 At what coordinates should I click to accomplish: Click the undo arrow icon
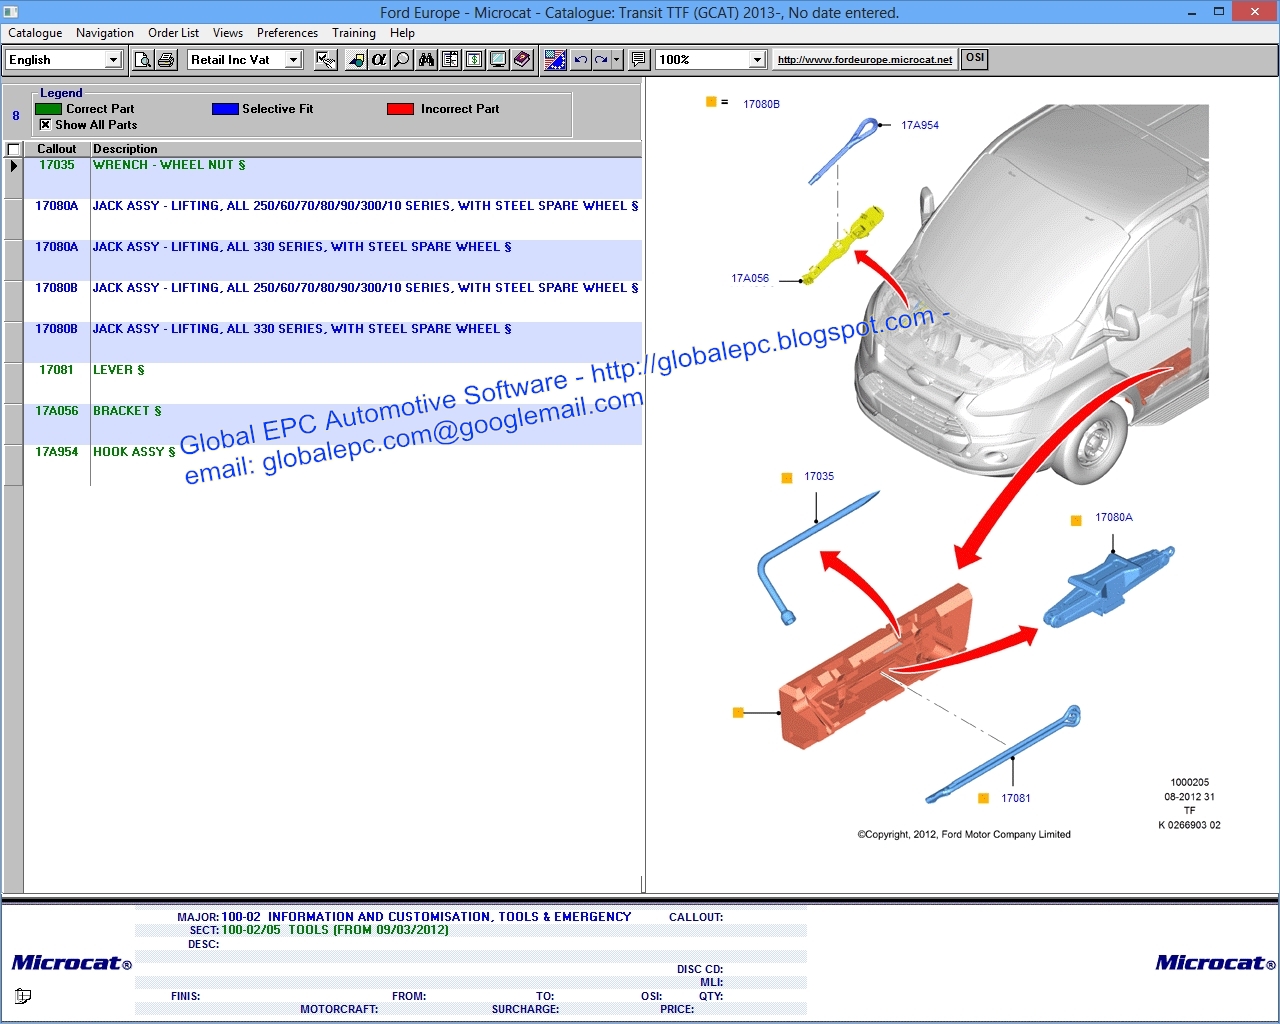580,59
